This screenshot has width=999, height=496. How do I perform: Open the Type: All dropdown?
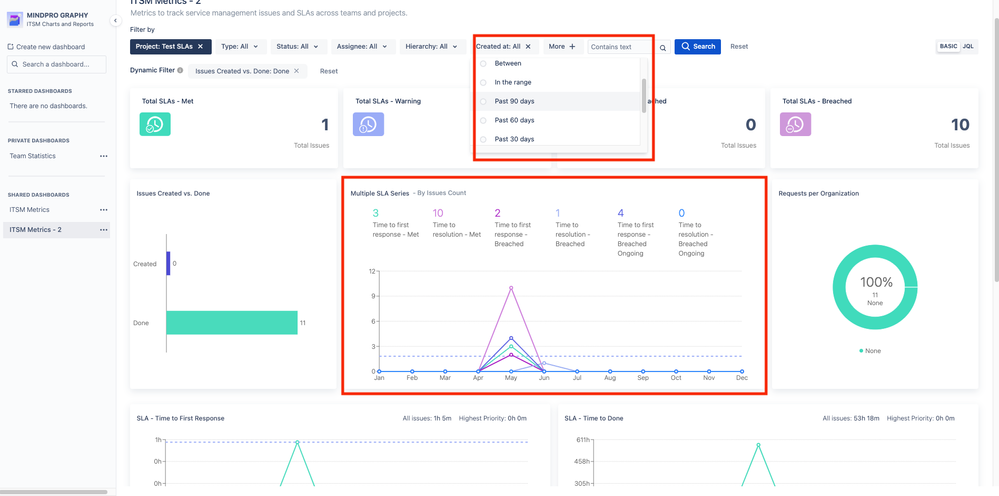(240, 47)
